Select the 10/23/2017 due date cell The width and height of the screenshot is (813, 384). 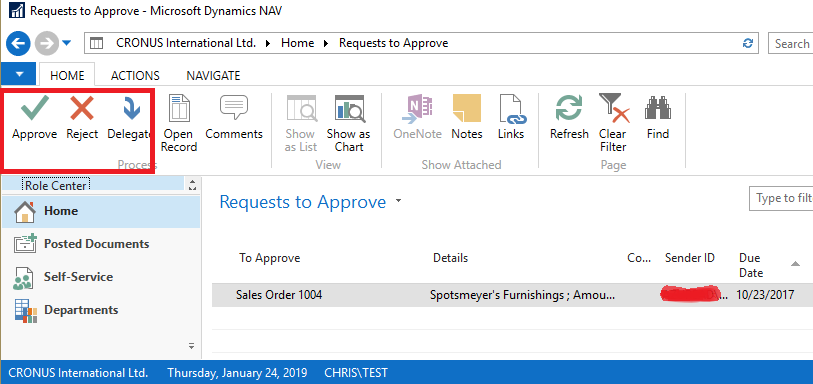[x=765, y=295]
